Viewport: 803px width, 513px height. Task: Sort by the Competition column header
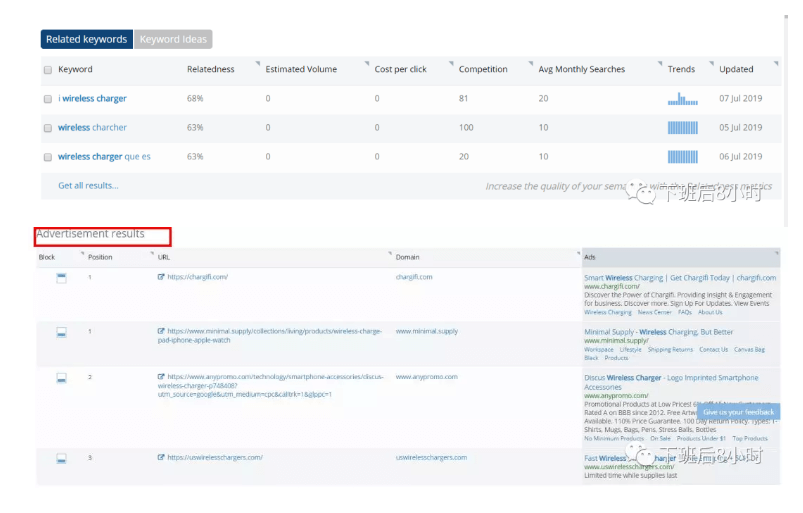coord(483,69)
